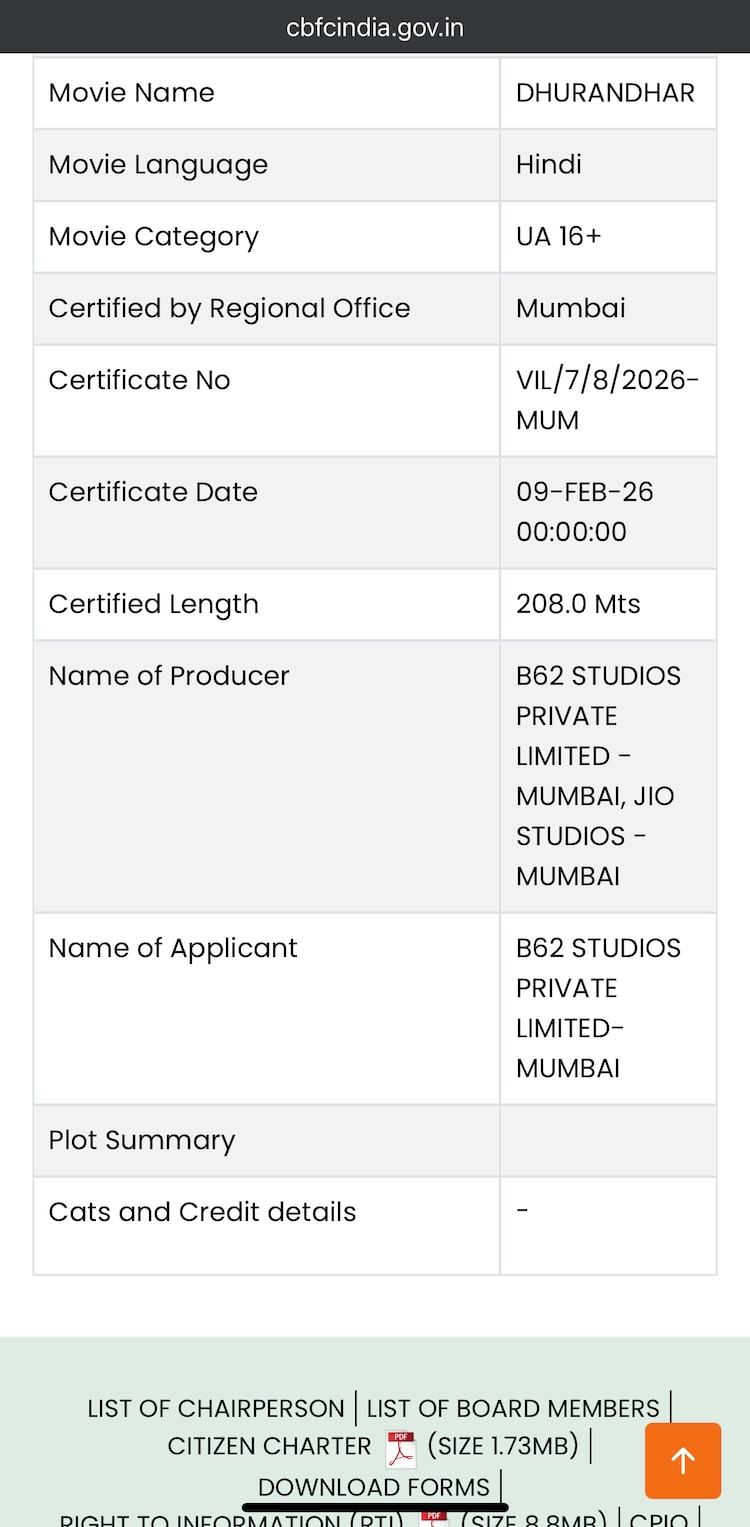Open the List of Board Members link
Viewport: 750px width, 1527px height.
[x=513, y=1408]
